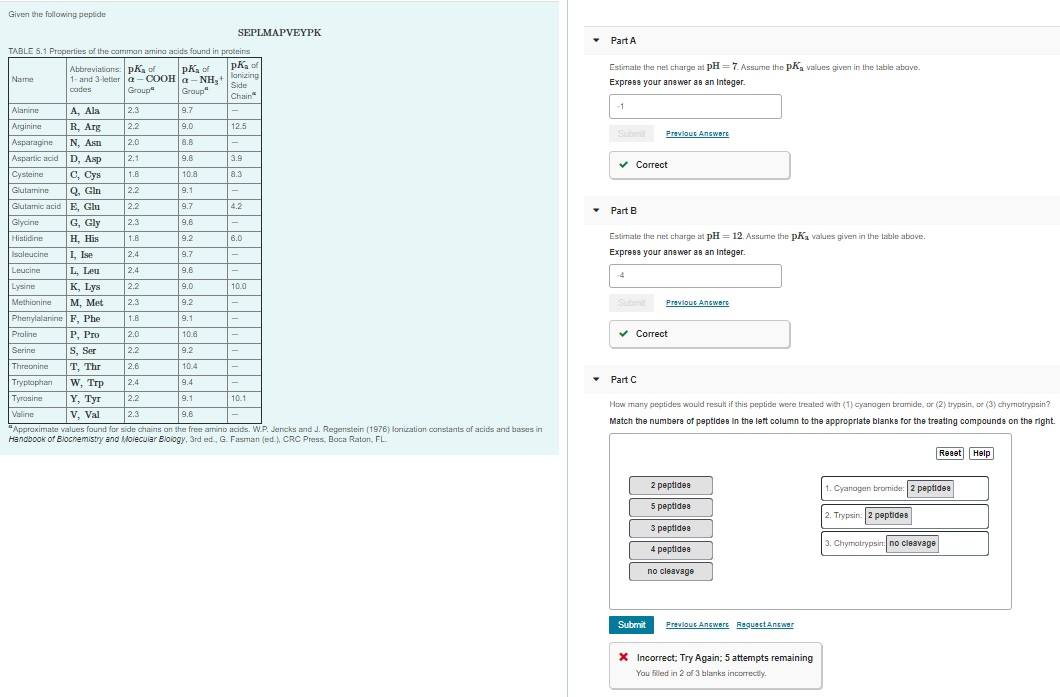Screen dimensions: 1060x697
Task: Click the Cyanogen bromide answer blank
Action: point(932,488)
